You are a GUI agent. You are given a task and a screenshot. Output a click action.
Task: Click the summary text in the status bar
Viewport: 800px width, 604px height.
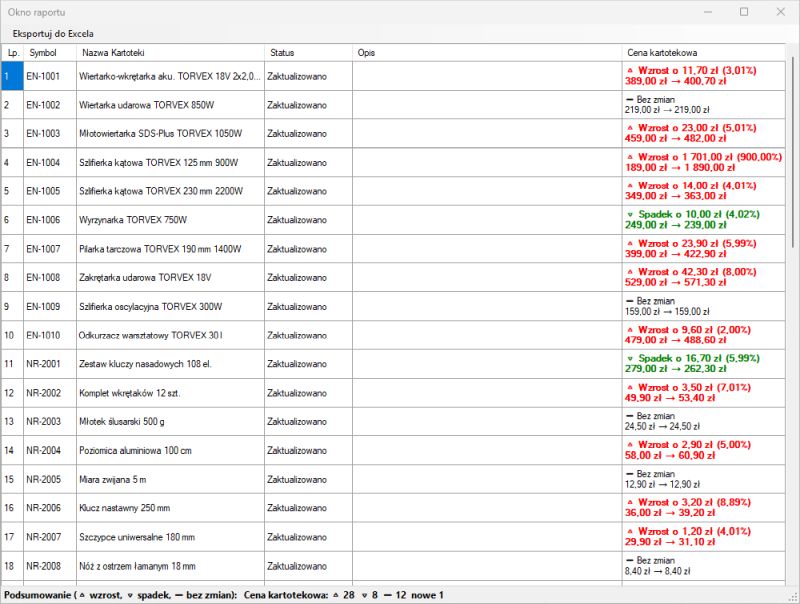point(223,595)
